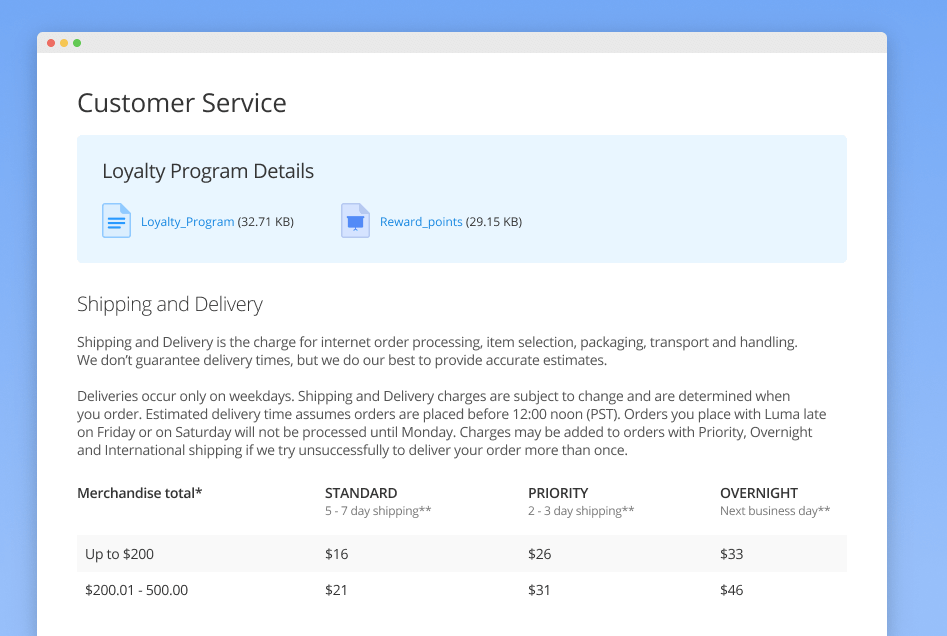Click the Loyalty_Program file link

[187, 222]
